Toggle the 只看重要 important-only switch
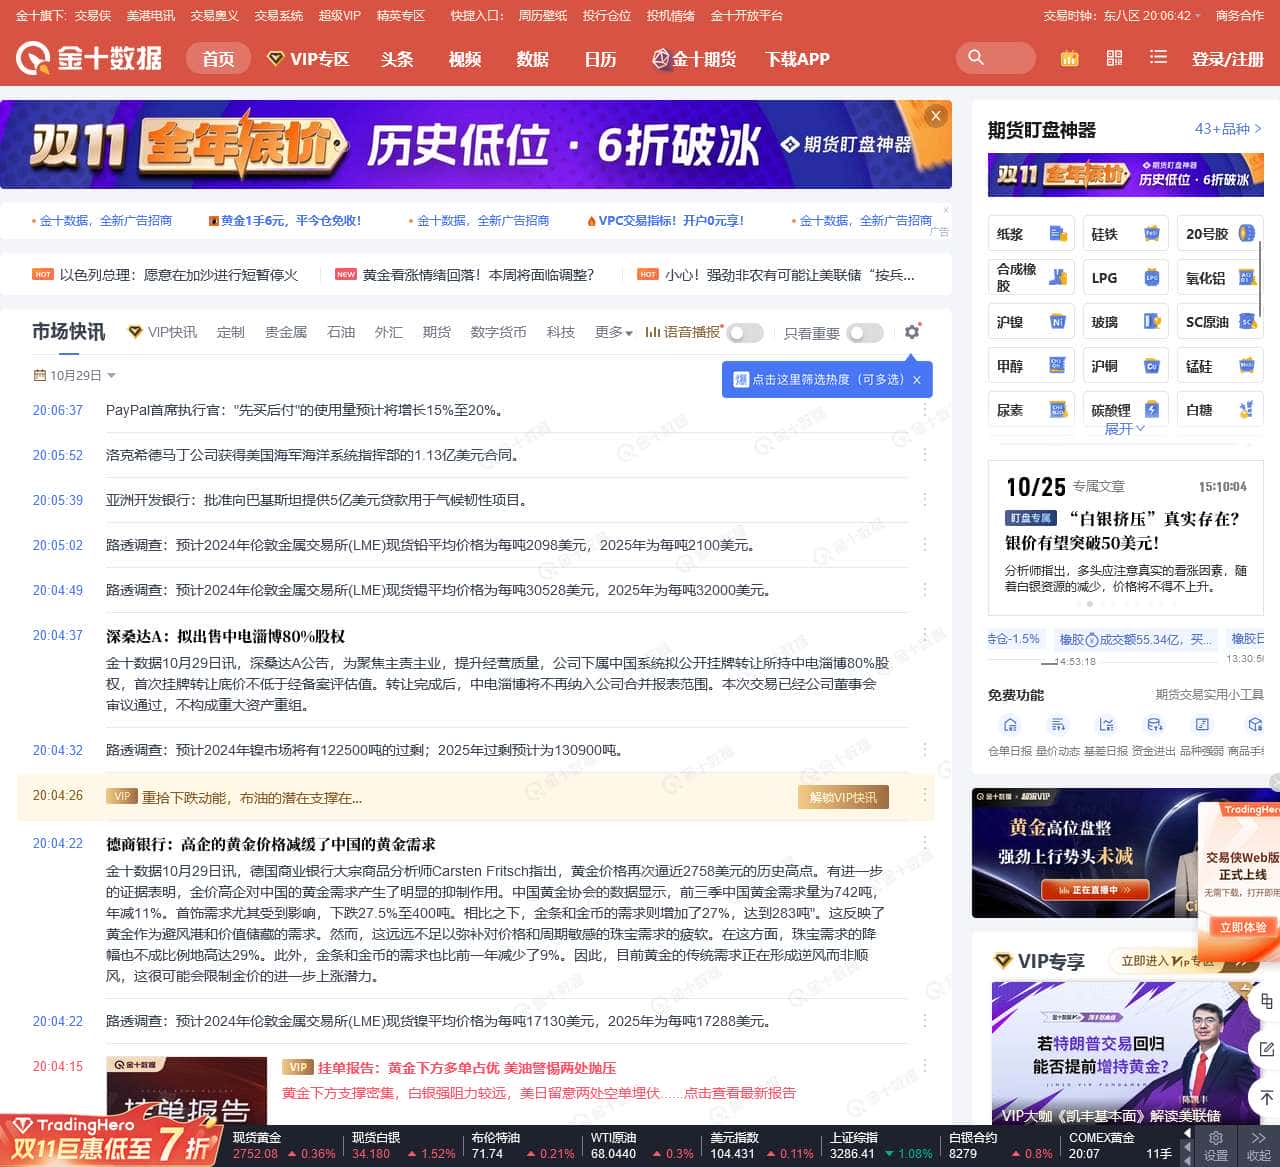The width and height of the screenshot is (1280, 1167). 865,333
